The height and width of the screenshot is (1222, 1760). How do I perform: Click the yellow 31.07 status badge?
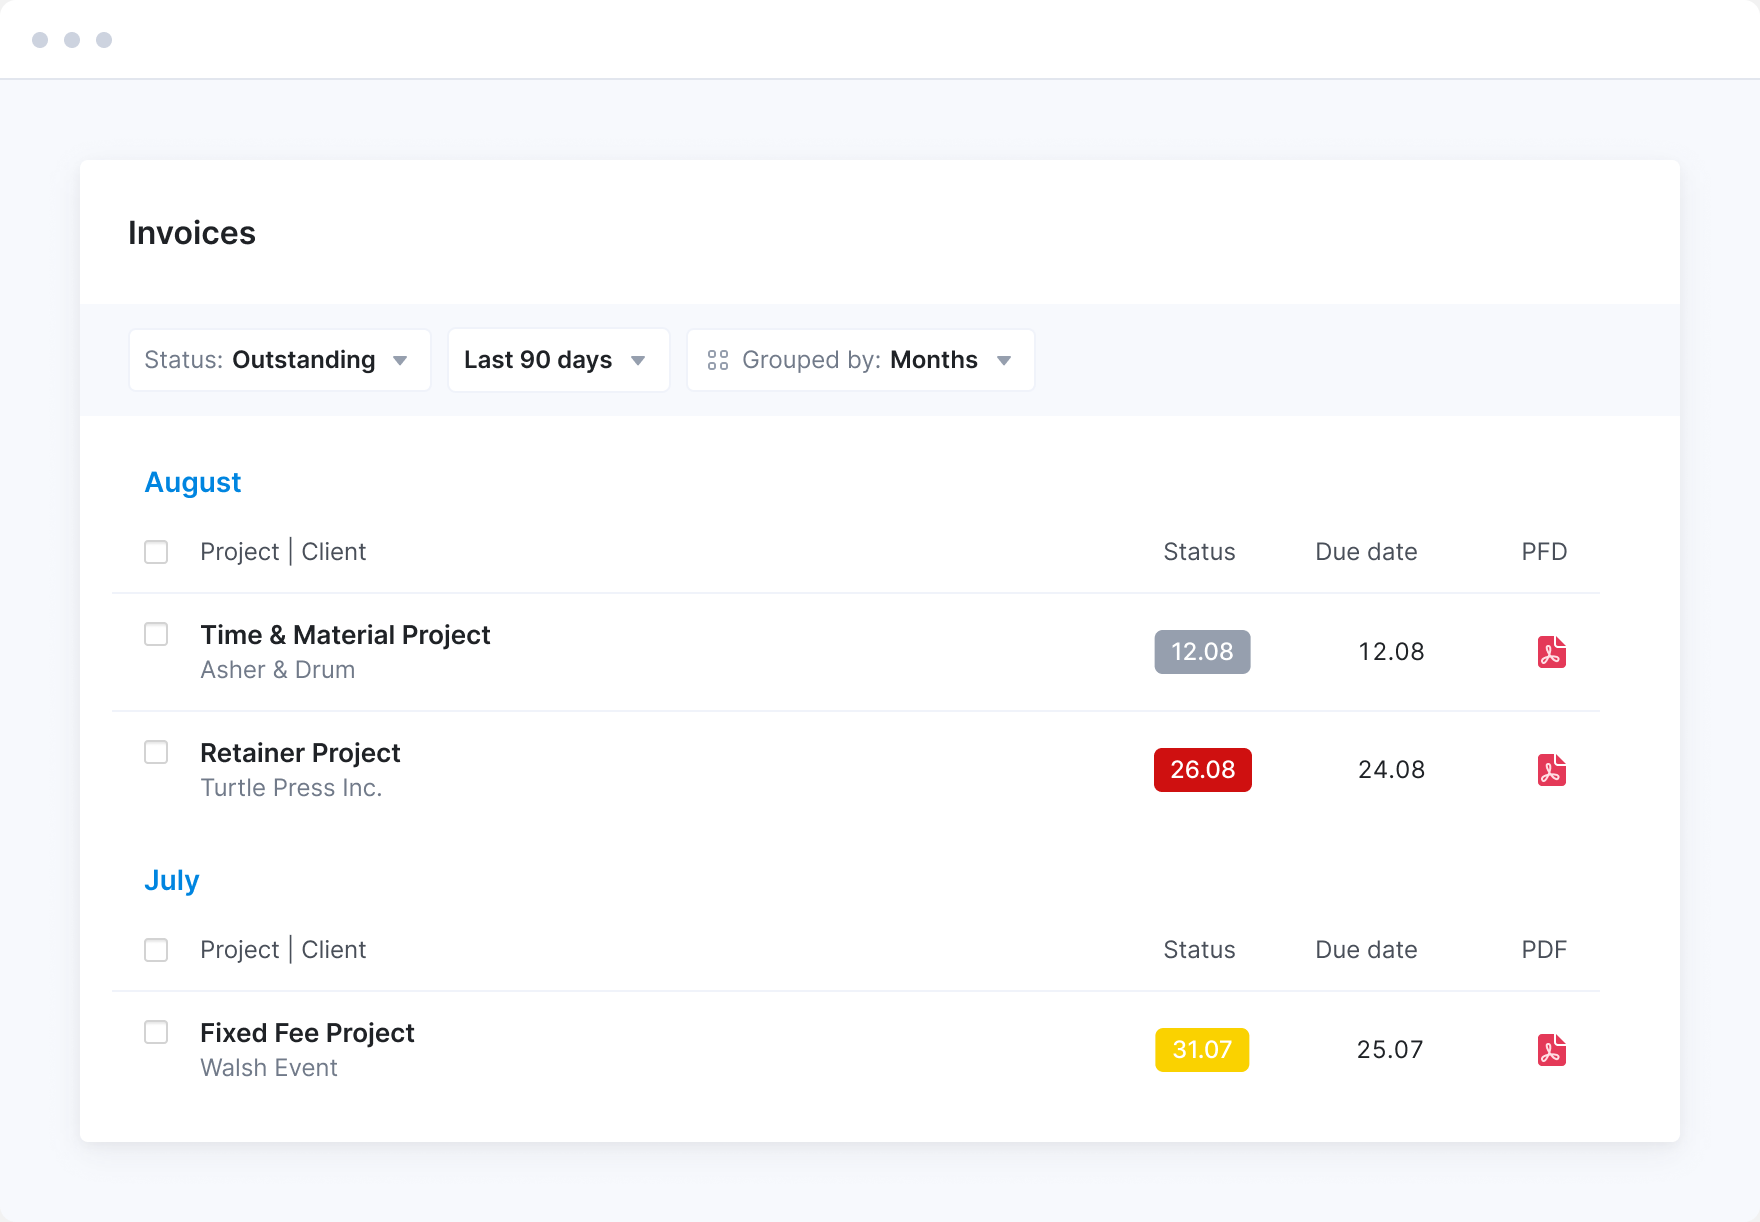[1202, 1050]
